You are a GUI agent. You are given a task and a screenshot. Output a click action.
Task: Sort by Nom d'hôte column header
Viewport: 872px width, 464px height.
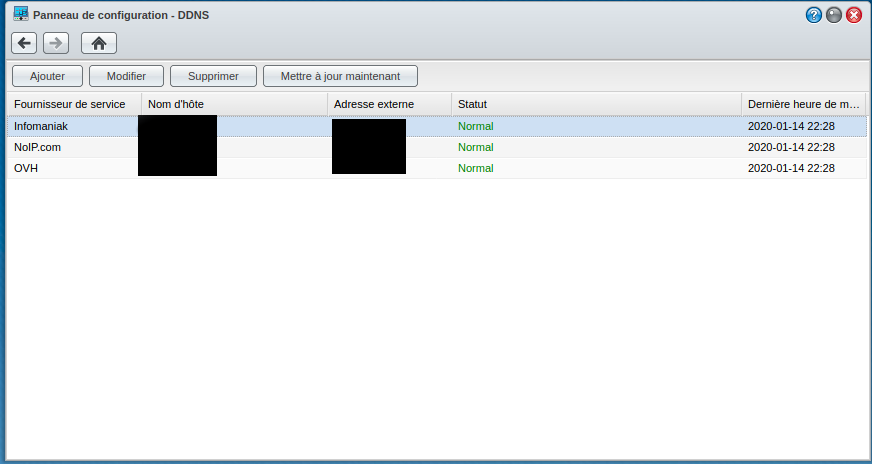[x=235, y=104]
